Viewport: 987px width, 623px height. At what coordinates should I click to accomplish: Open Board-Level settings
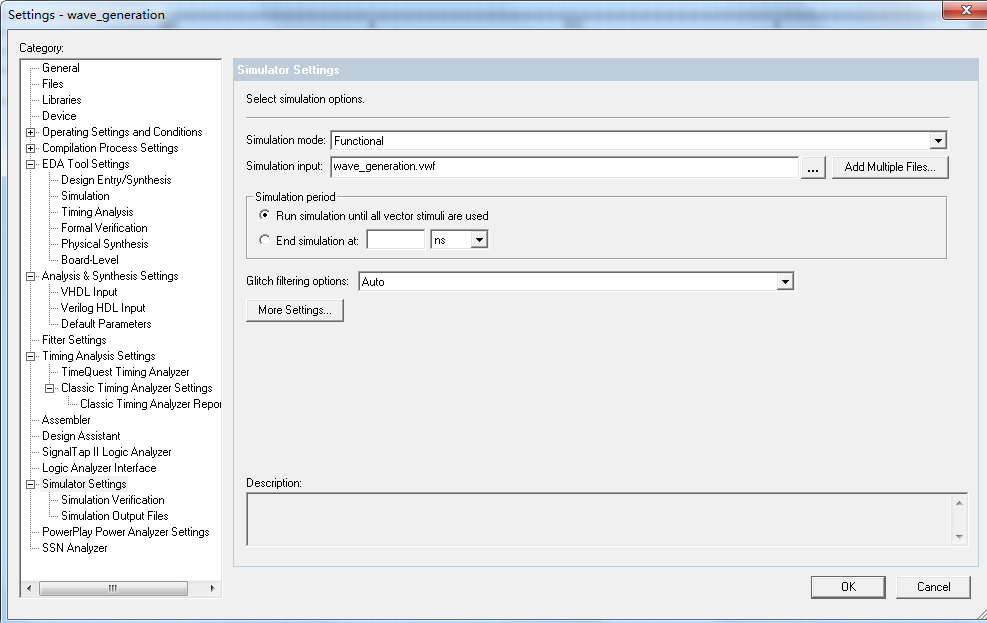[89, 260]
